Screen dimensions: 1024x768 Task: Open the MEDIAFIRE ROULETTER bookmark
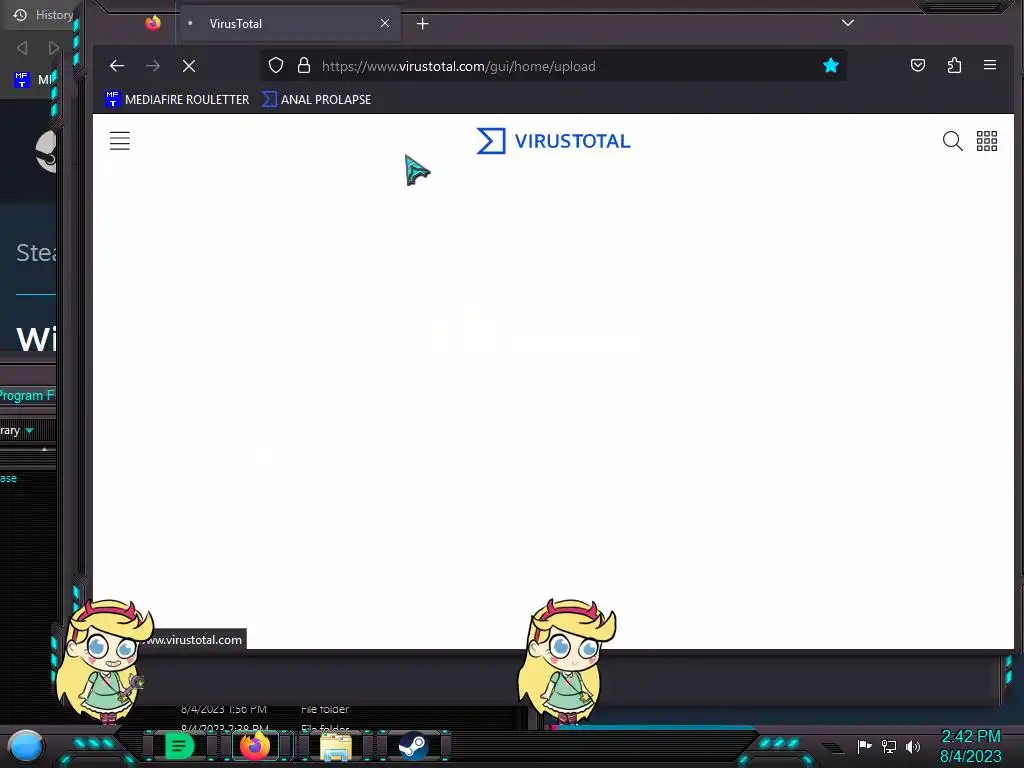click(177, 99)
